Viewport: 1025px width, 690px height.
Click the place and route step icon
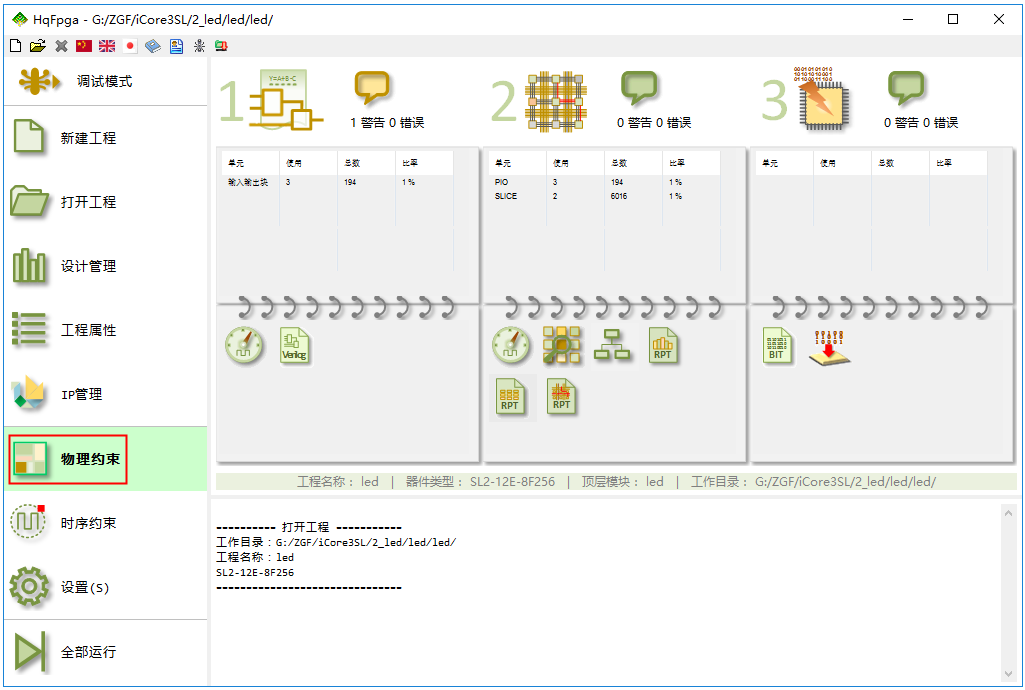pyautogui.click(x=551, y=100)
